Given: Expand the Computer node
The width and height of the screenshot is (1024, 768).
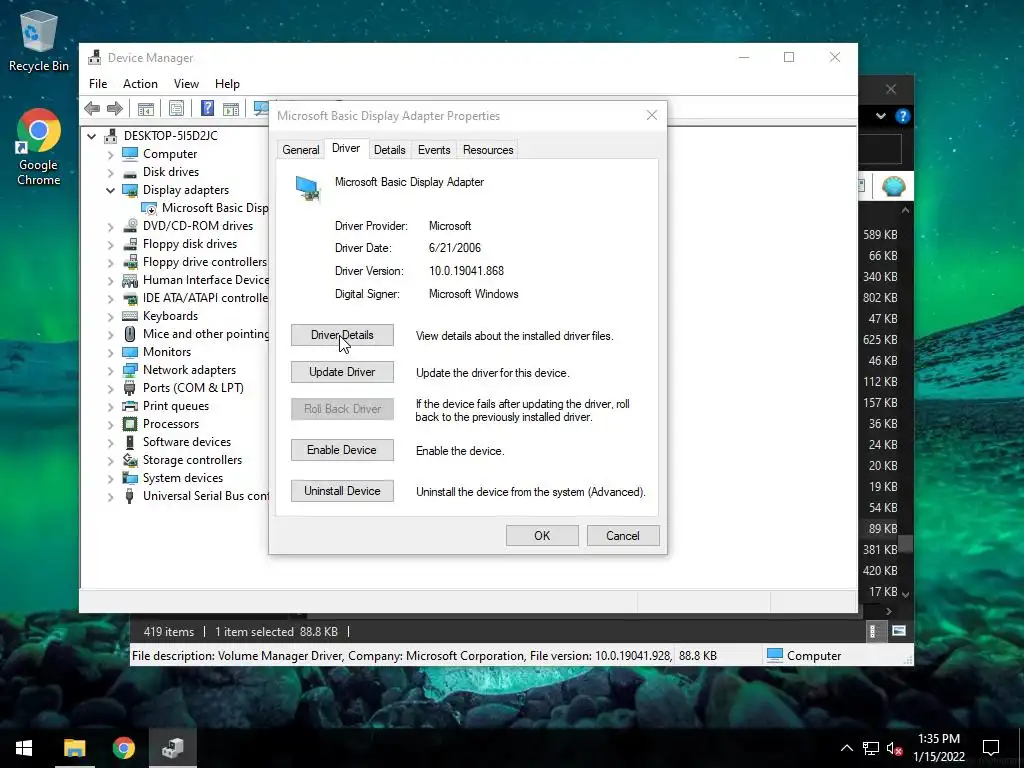Looking at the screenshot, I should 110,155.
